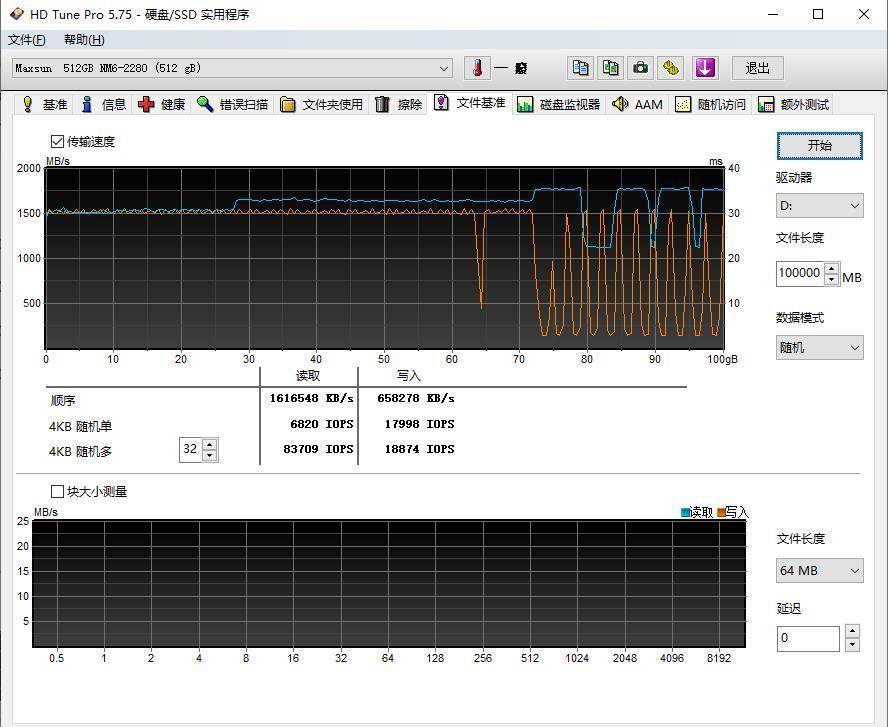Switch to the 基准 tab
Image resolution: width=888 pixels, height=727 pixels.
45,104
